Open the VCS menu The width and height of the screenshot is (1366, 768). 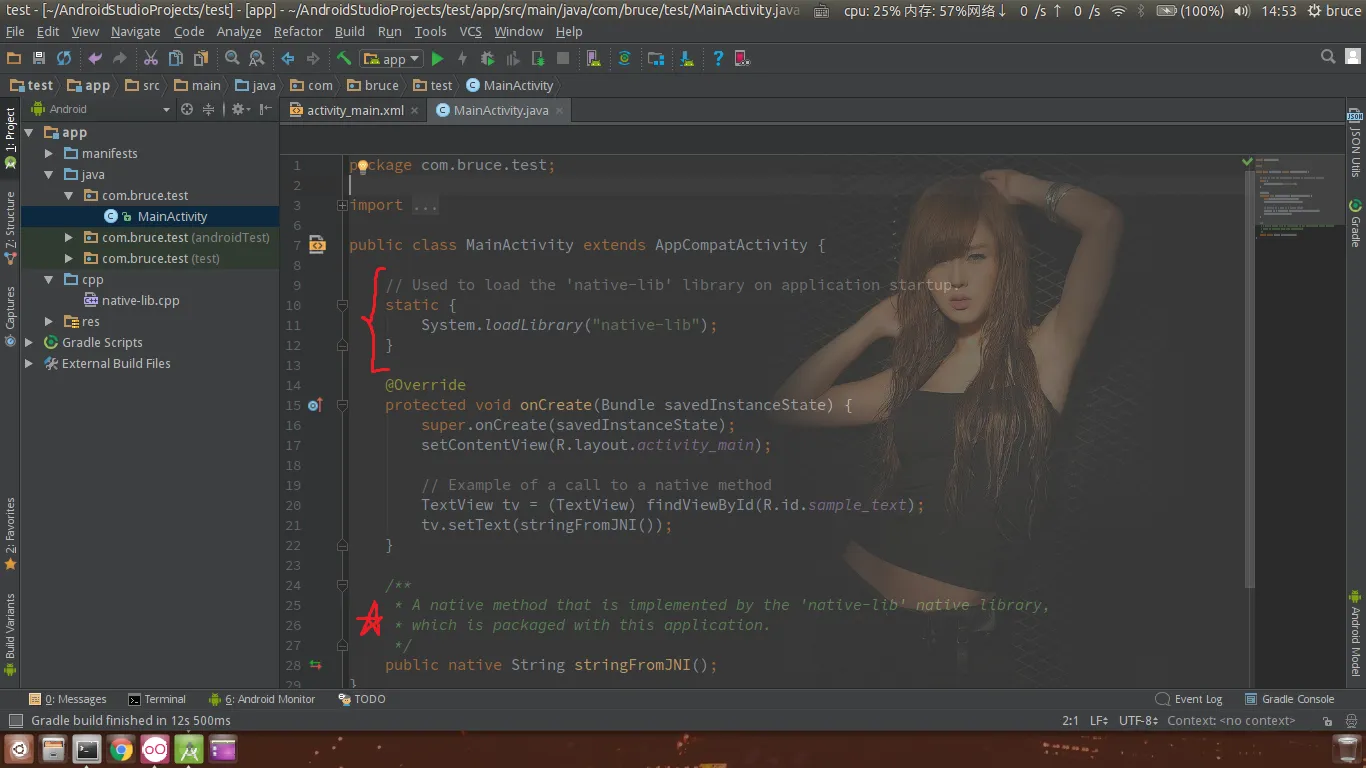point(470,31)
